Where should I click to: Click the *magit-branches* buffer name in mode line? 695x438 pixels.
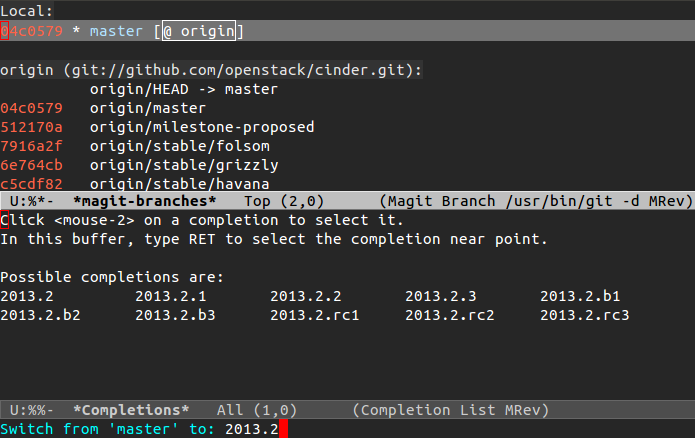click(144, 202)
